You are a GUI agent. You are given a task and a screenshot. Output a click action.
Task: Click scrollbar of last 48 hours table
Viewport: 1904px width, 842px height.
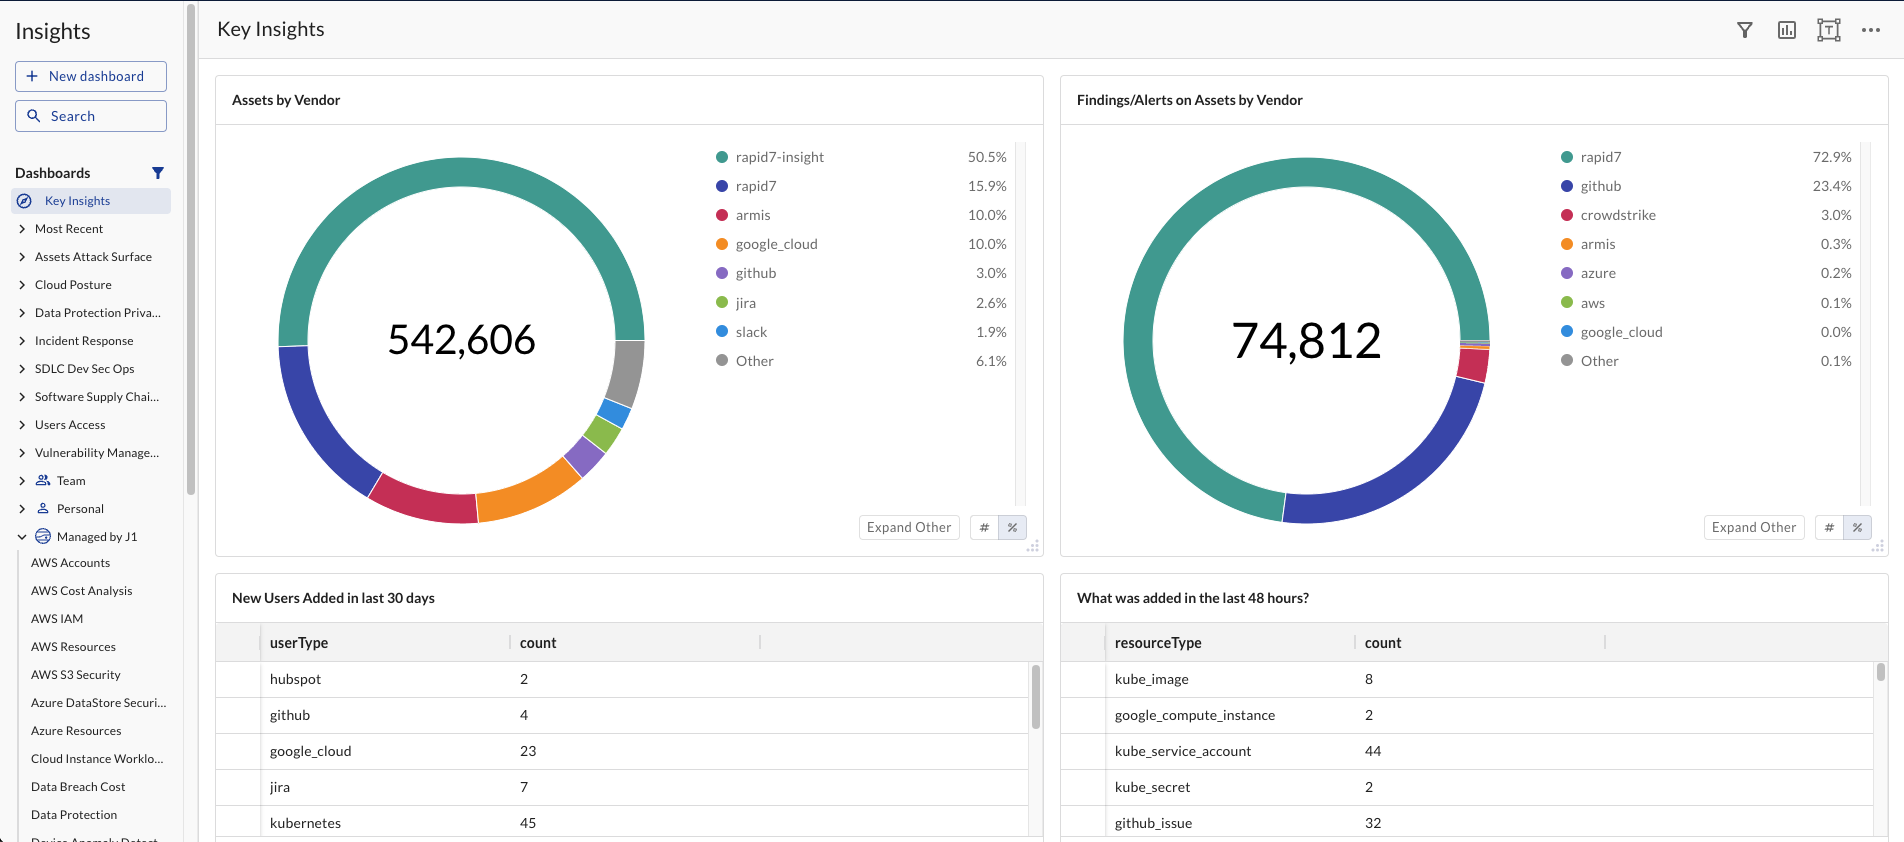1881,672
